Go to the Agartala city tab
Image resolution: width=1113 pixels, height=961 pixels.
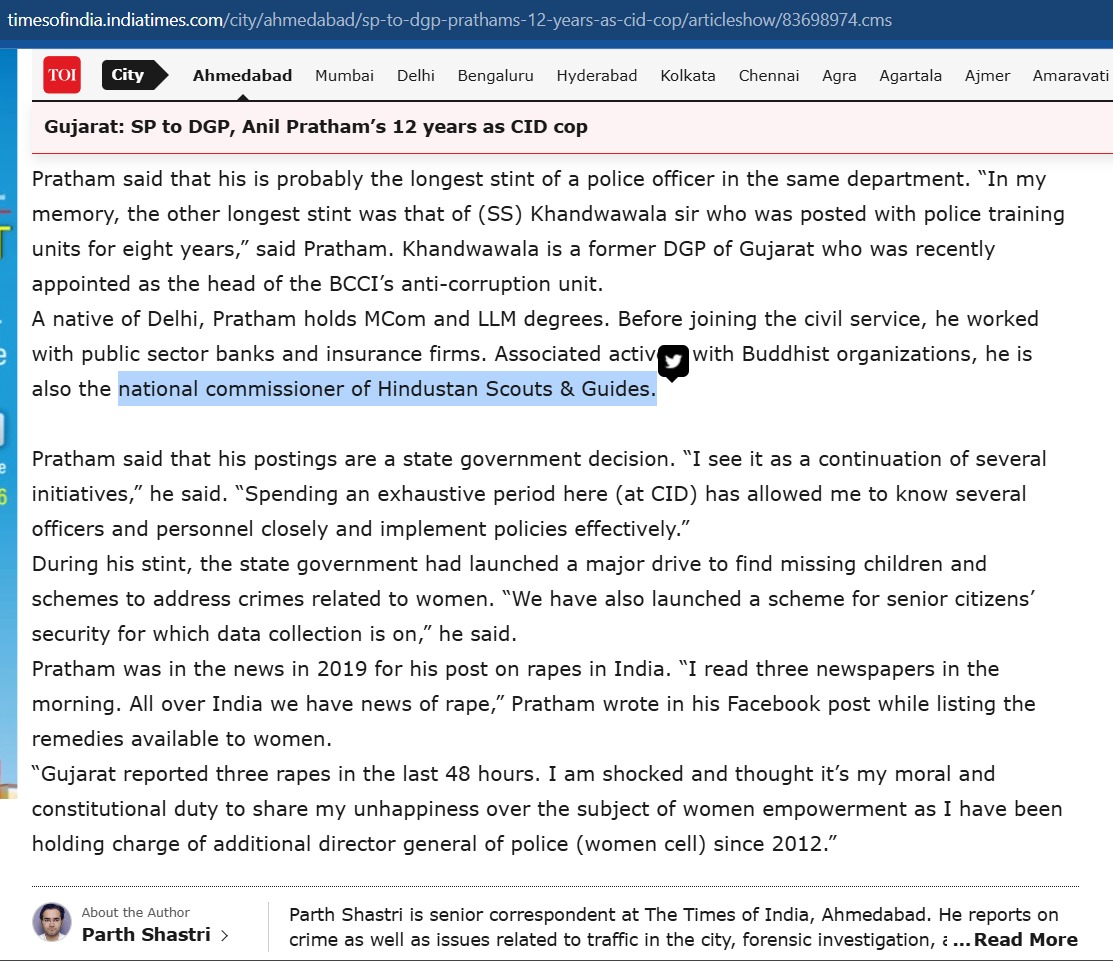910,75
